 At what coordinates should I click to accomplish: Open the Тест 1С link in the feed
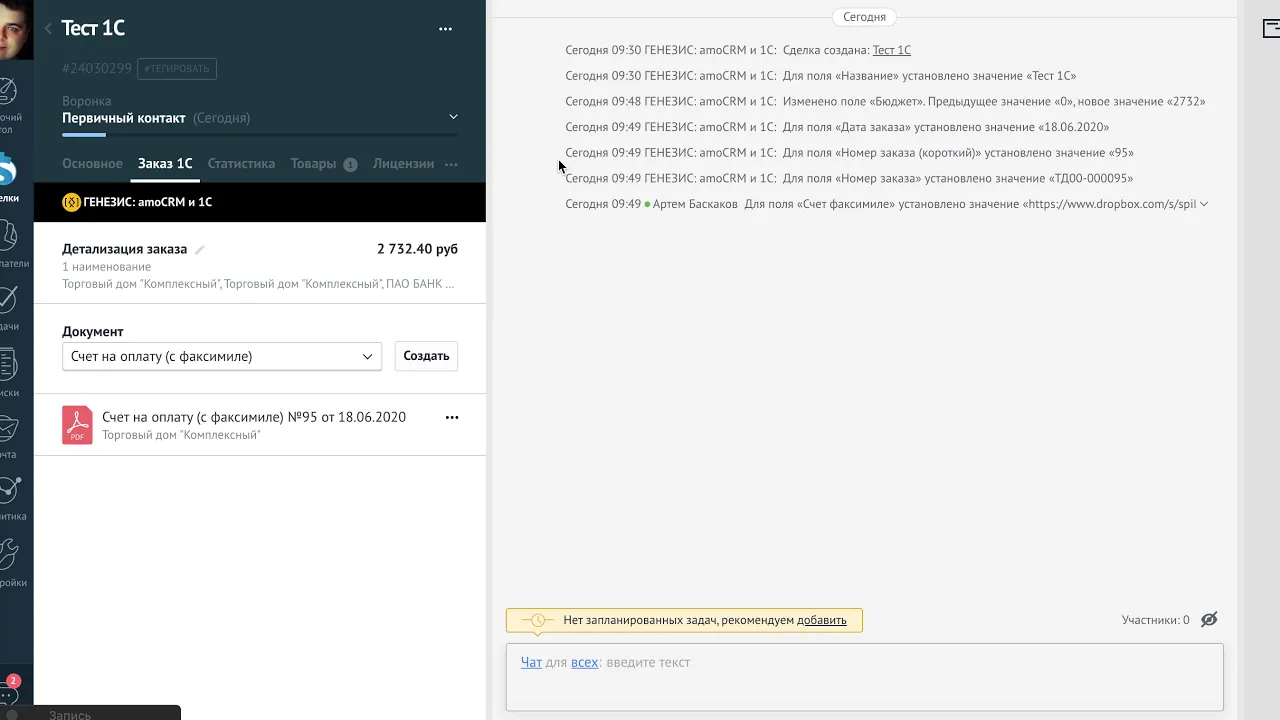(892, 50)
